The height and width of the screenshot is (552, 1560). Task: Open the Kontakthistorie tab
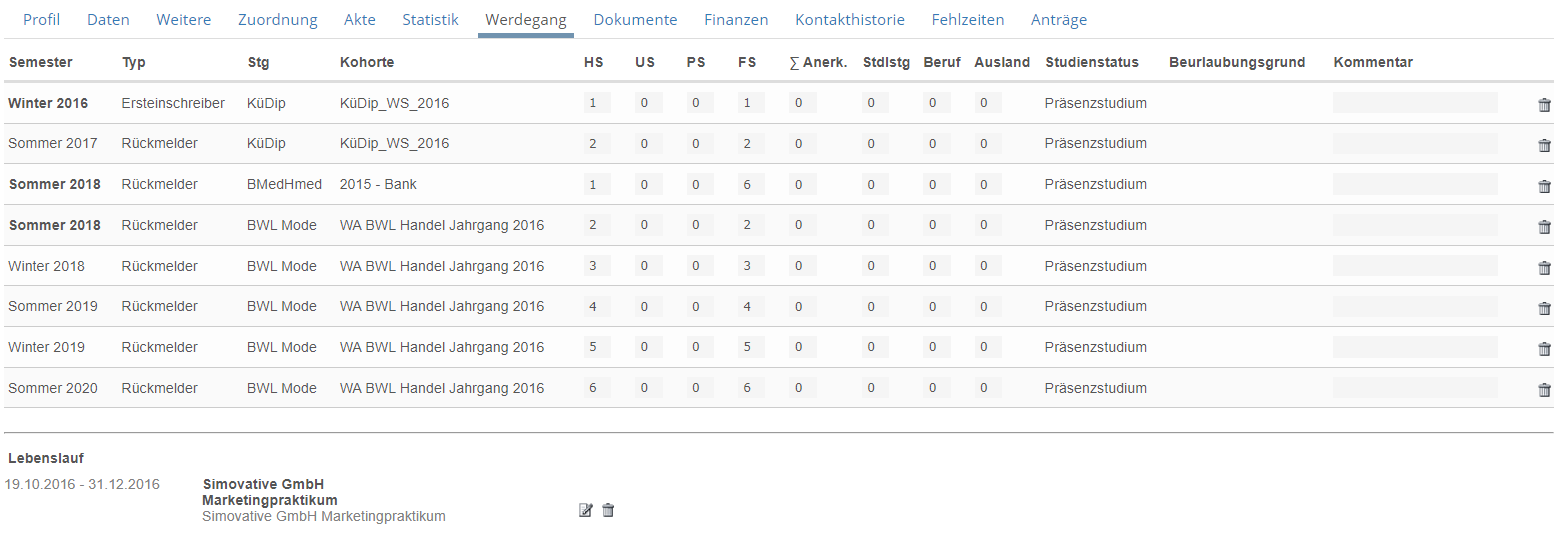coord(850,20)
